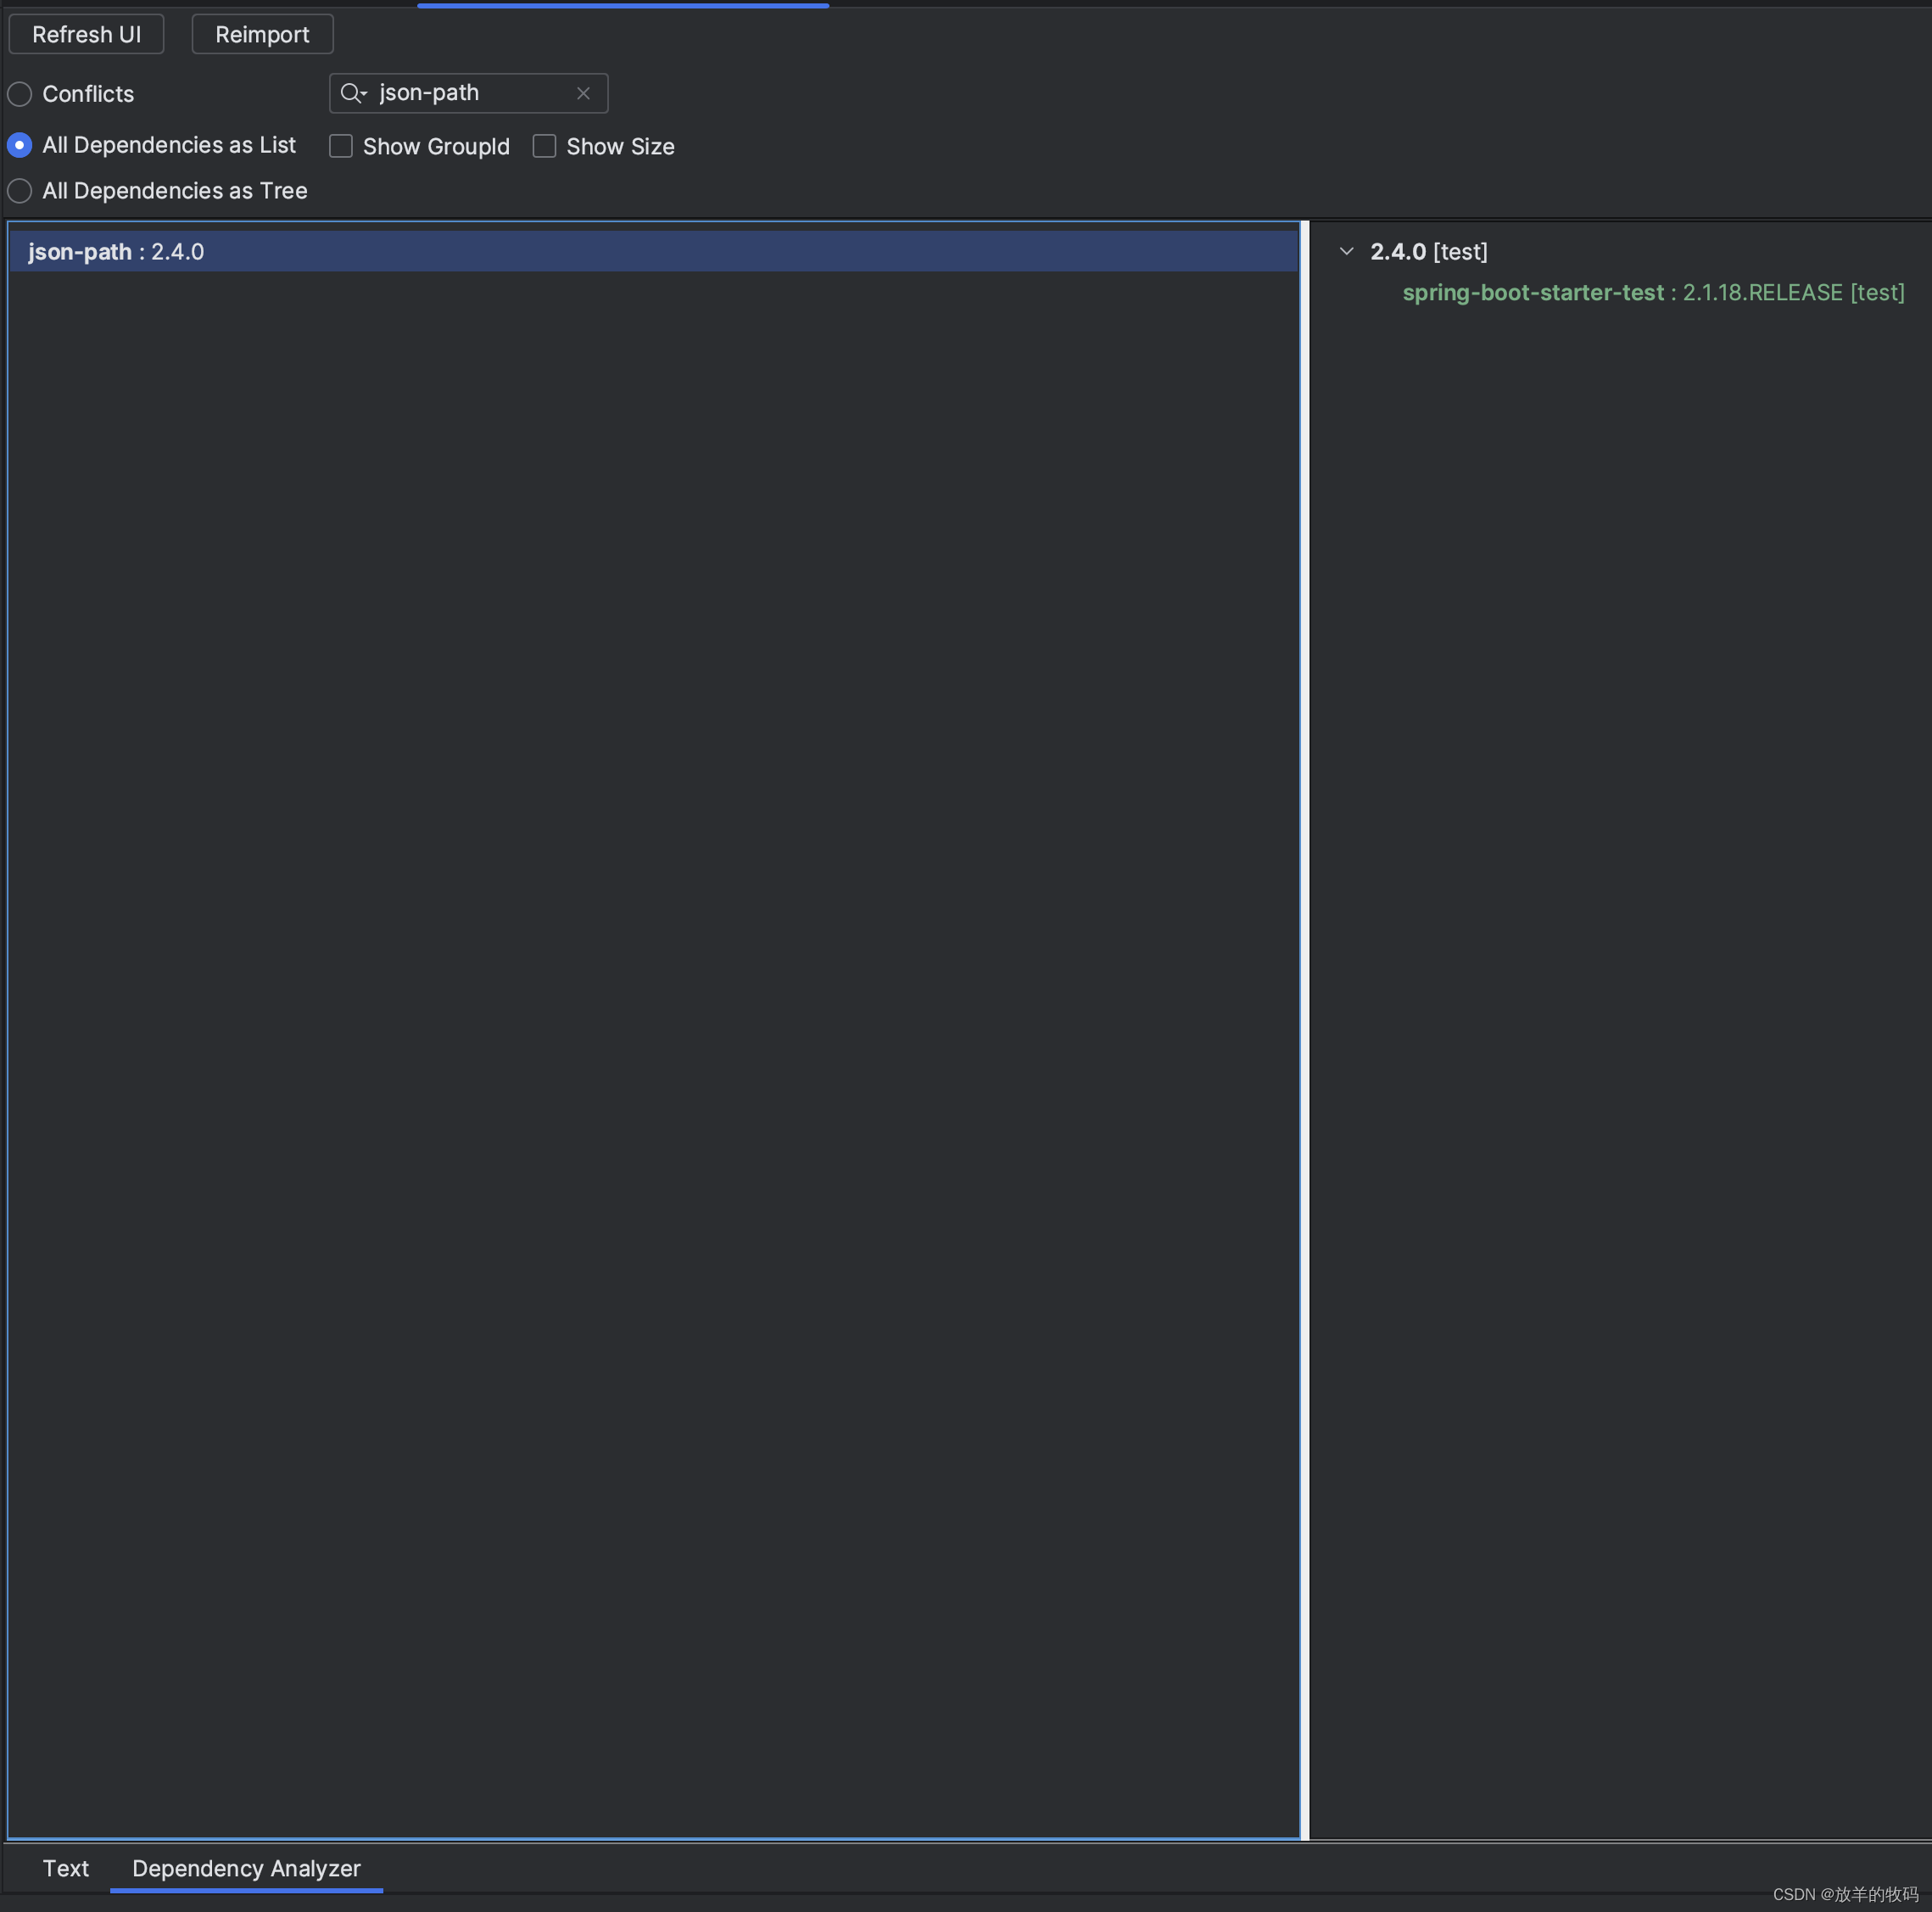Click the splitter between the two dependency panels
Image resolution: width=1932 pixels, height=1912 pixels.
(x=1306, y=1000)
